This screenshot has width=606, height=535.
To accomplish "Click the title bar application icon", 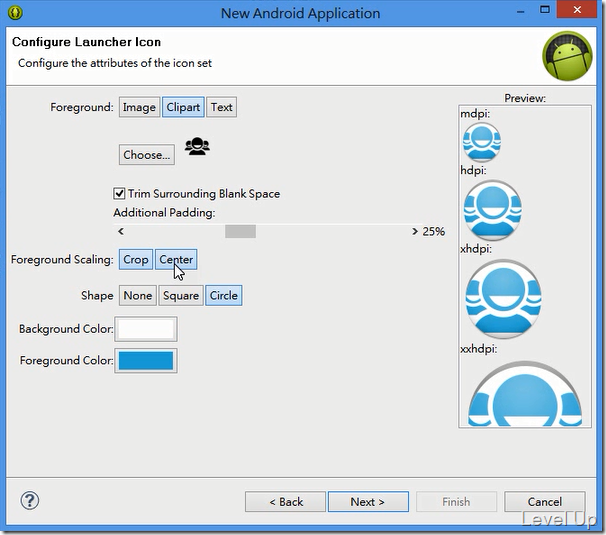I will [x=15, y=12].
